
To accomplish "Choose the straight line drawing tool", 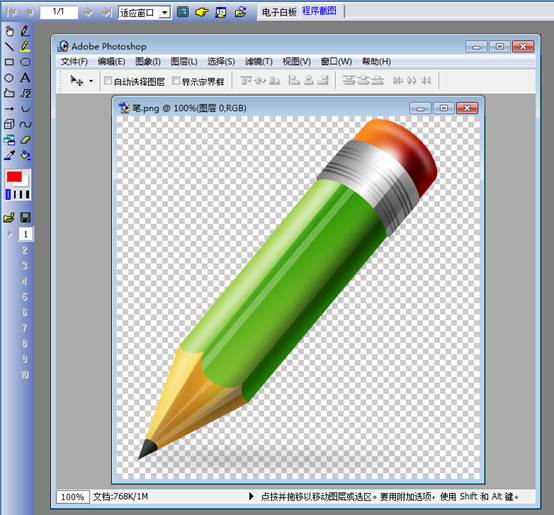I will [9, 47].
